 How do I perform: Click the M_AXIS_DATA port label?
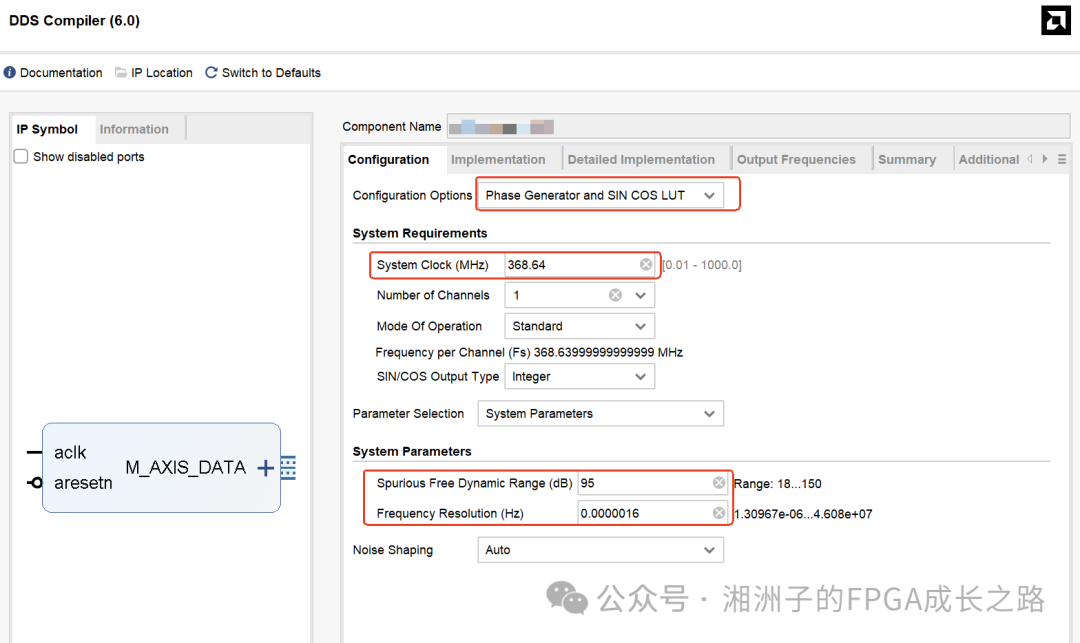[x=185, y=467]
